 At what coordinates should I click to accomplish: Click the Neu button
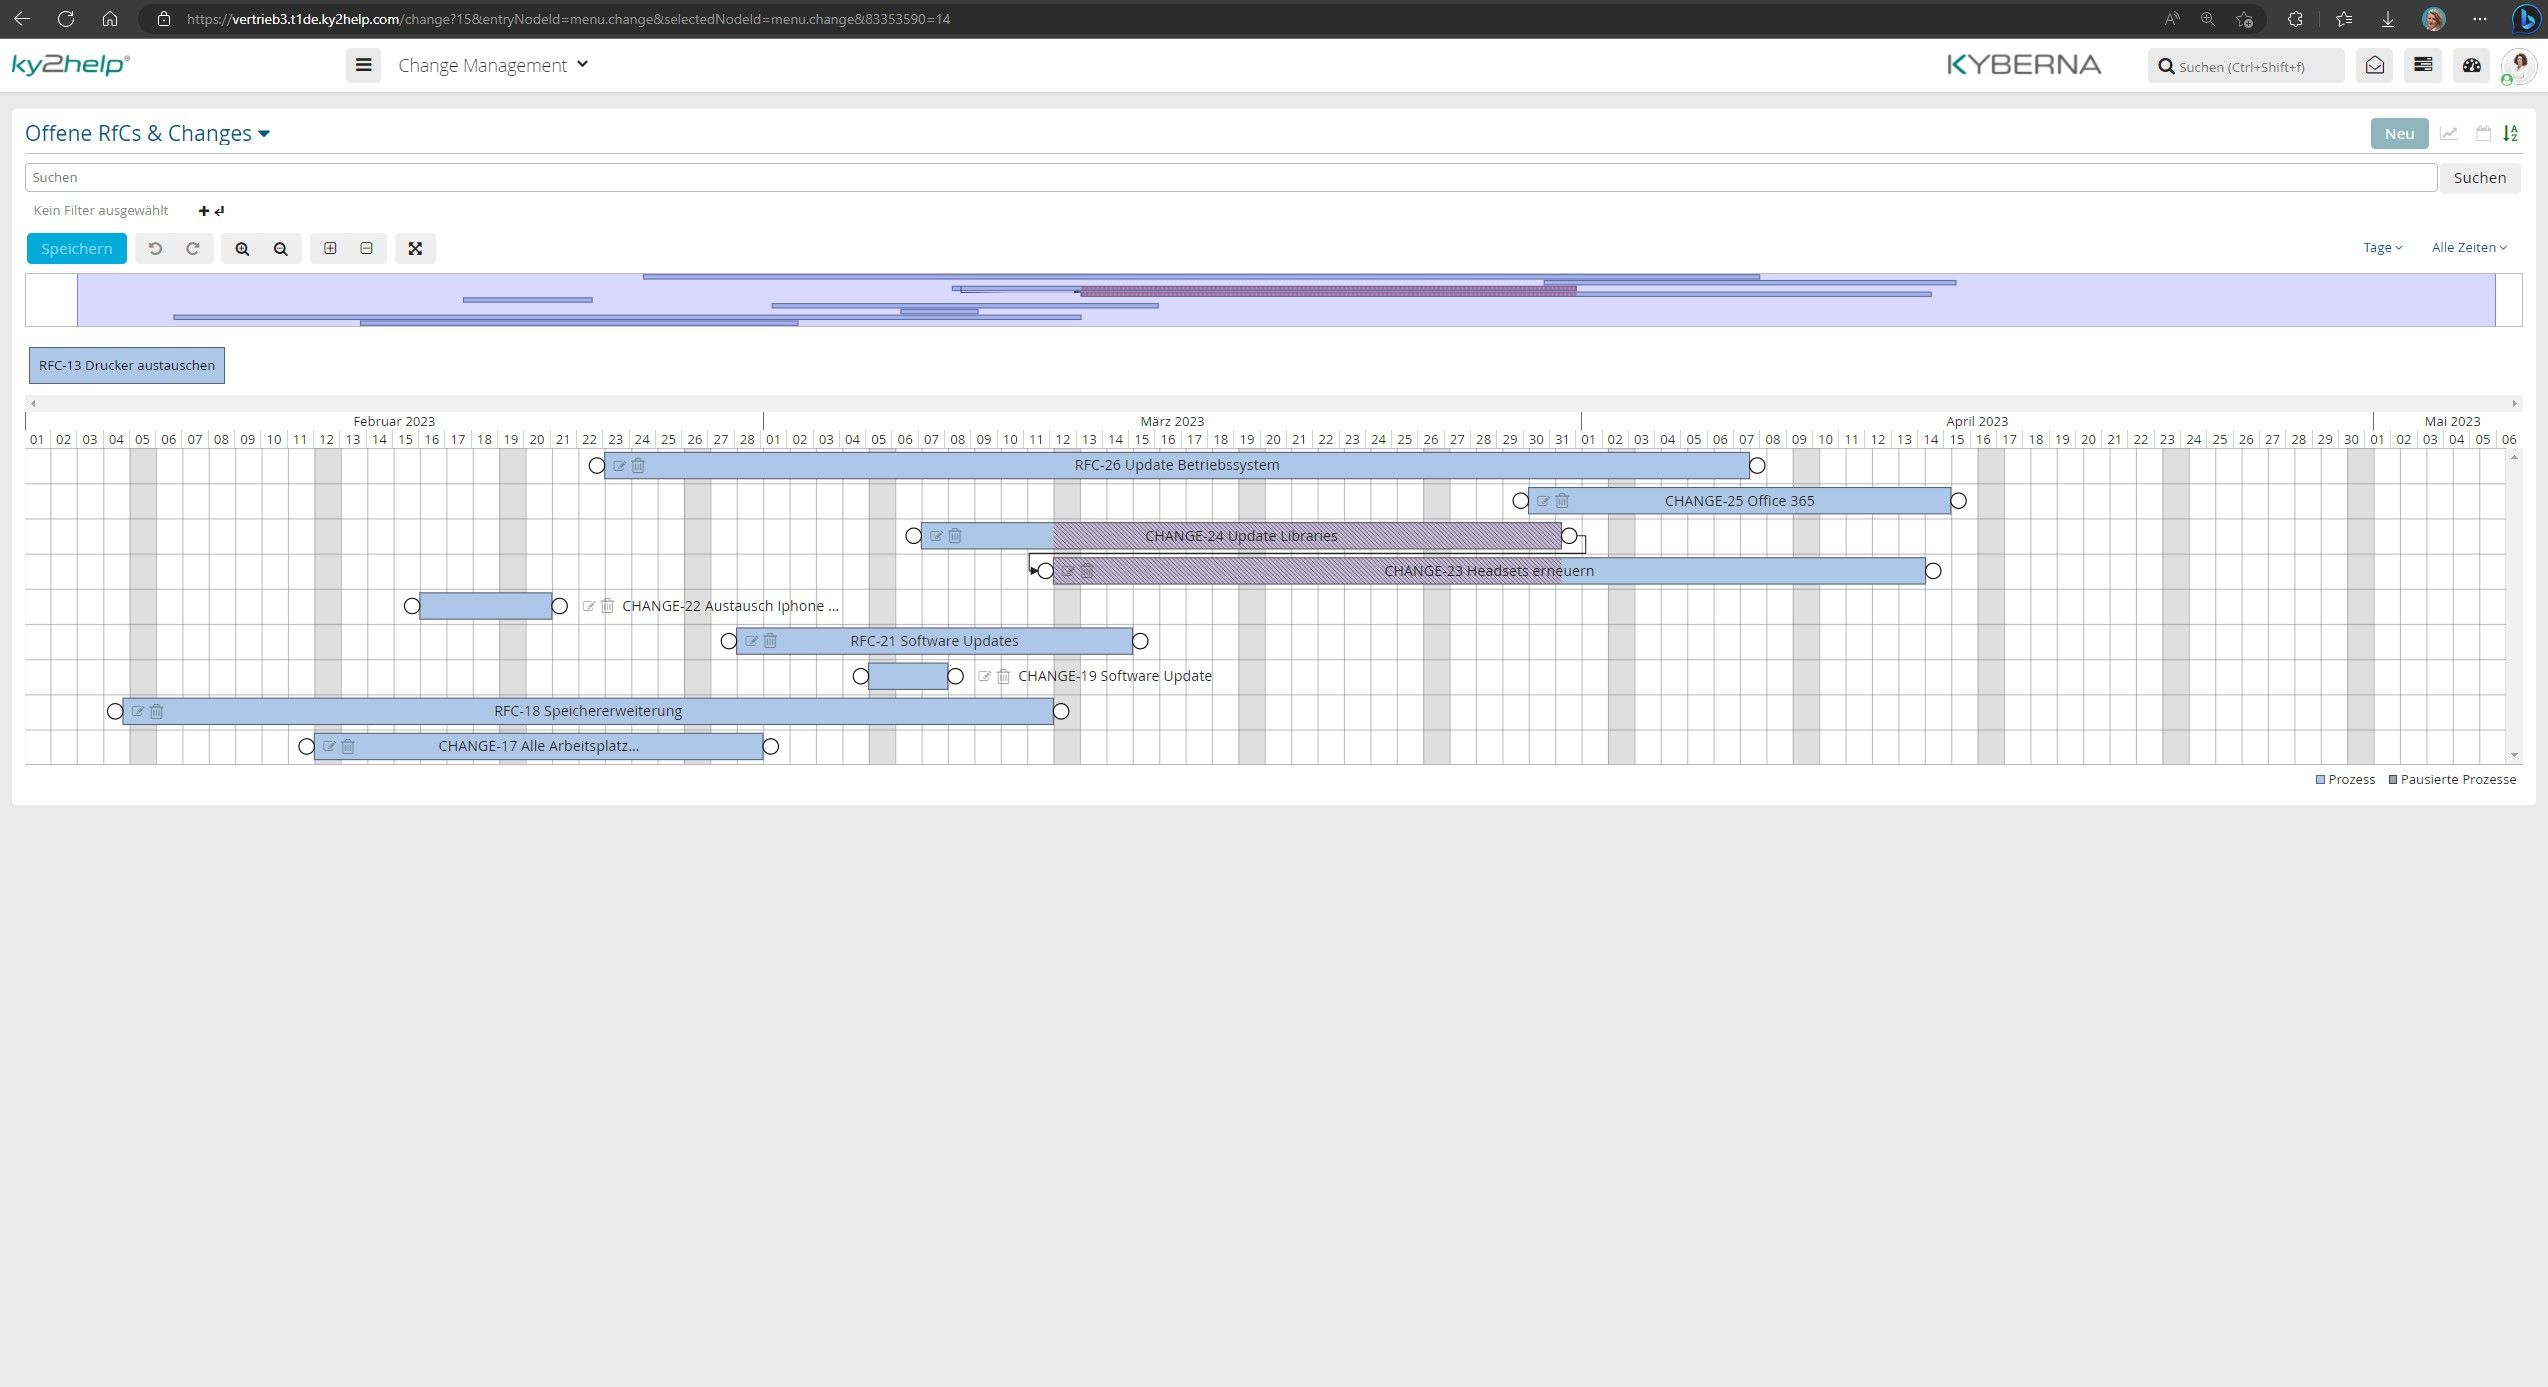[x=2398, y=134]
